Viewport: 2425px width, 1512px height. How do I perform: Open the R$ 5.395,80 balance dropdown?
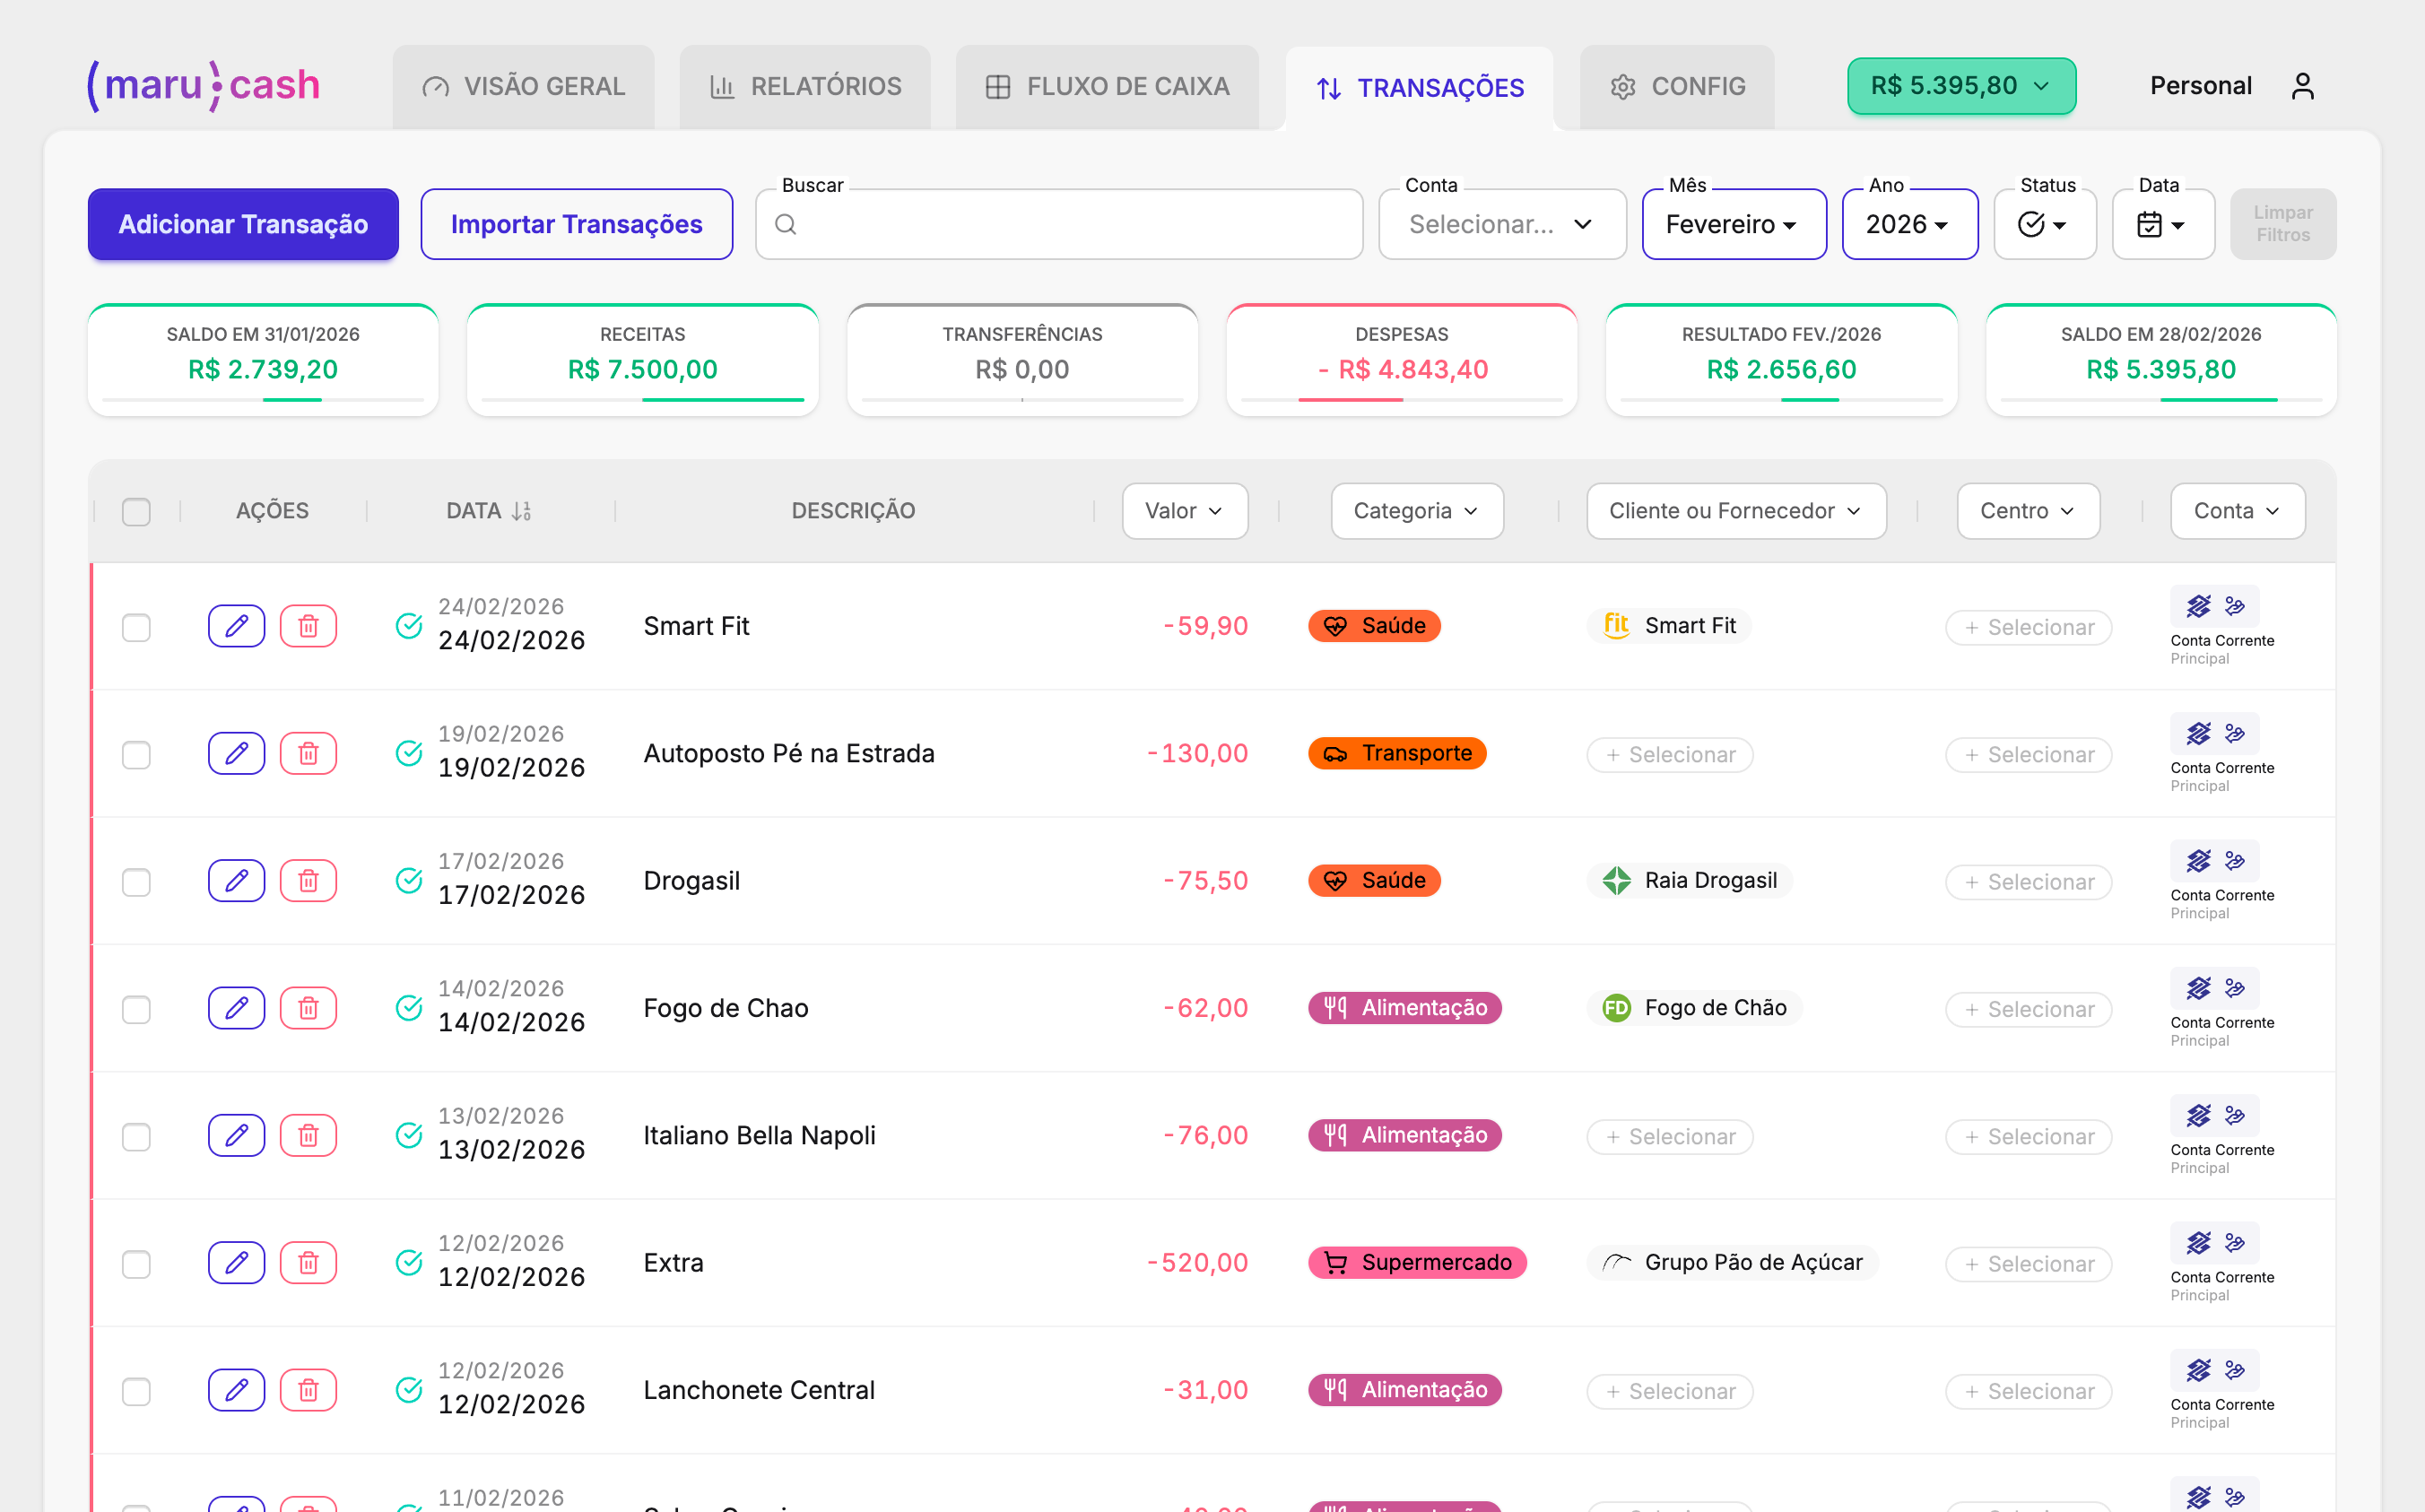1960,86
